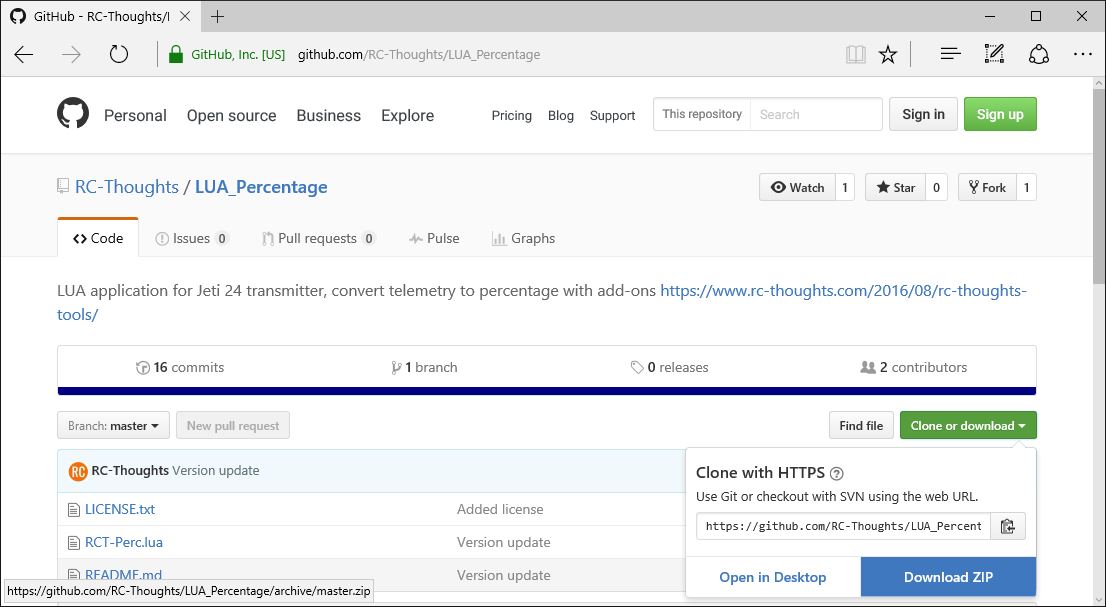Click the Find file button

(861, 425)
